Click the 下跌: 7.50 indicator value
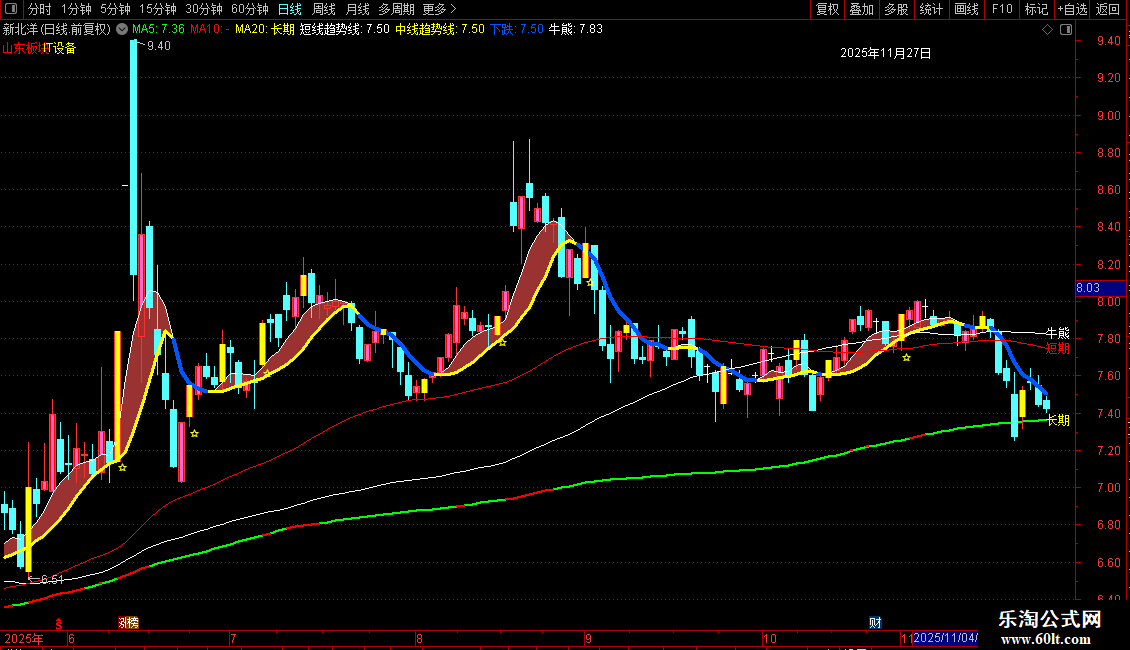Viewport: 1130px width, 650px height. tap(517, 29)
